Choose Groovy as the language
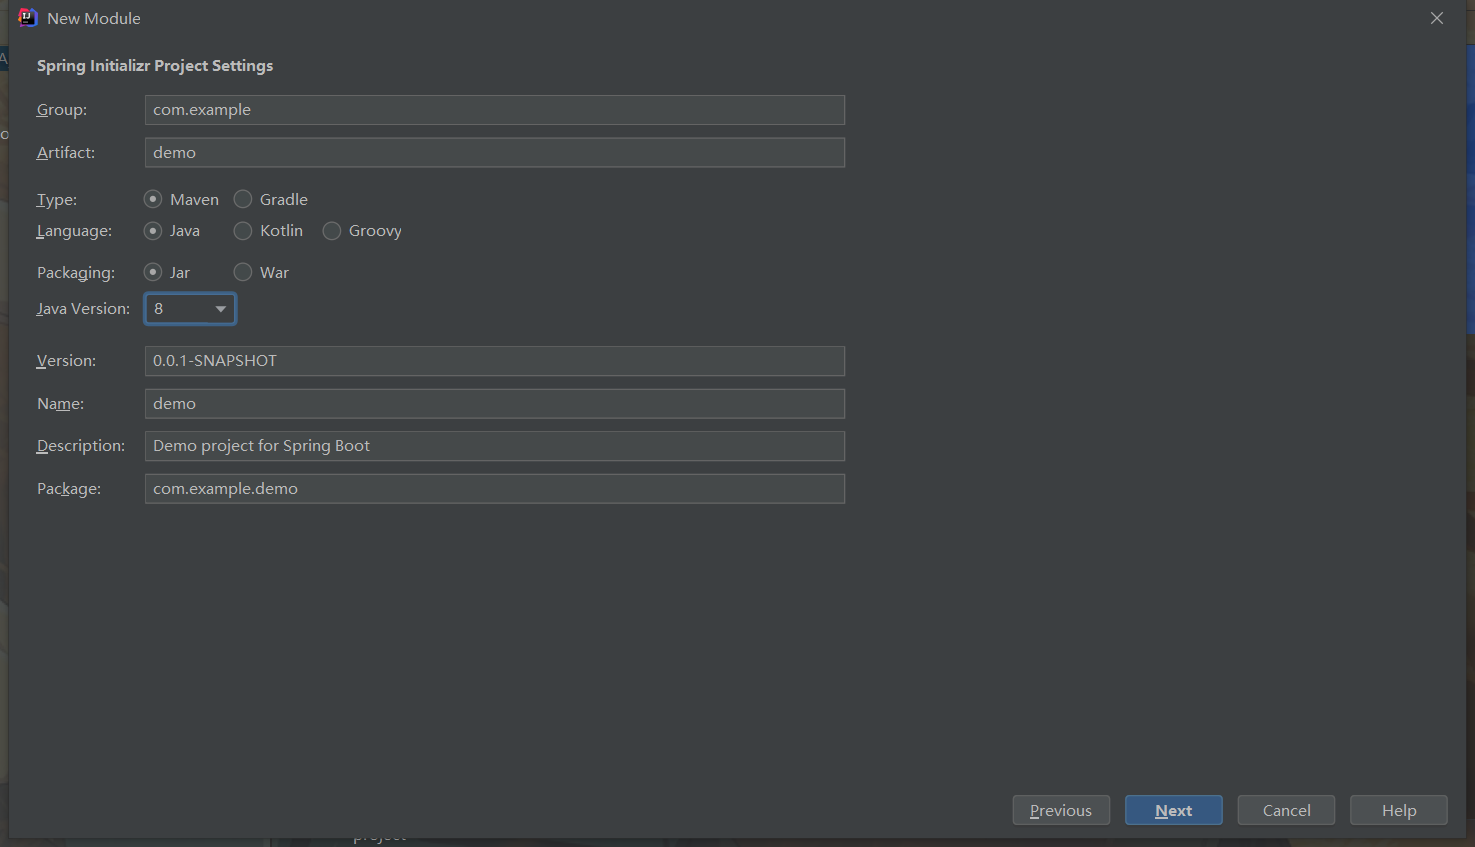Image resolution: width=1475 pixels, height=847 pixels. tap(362, 231)
